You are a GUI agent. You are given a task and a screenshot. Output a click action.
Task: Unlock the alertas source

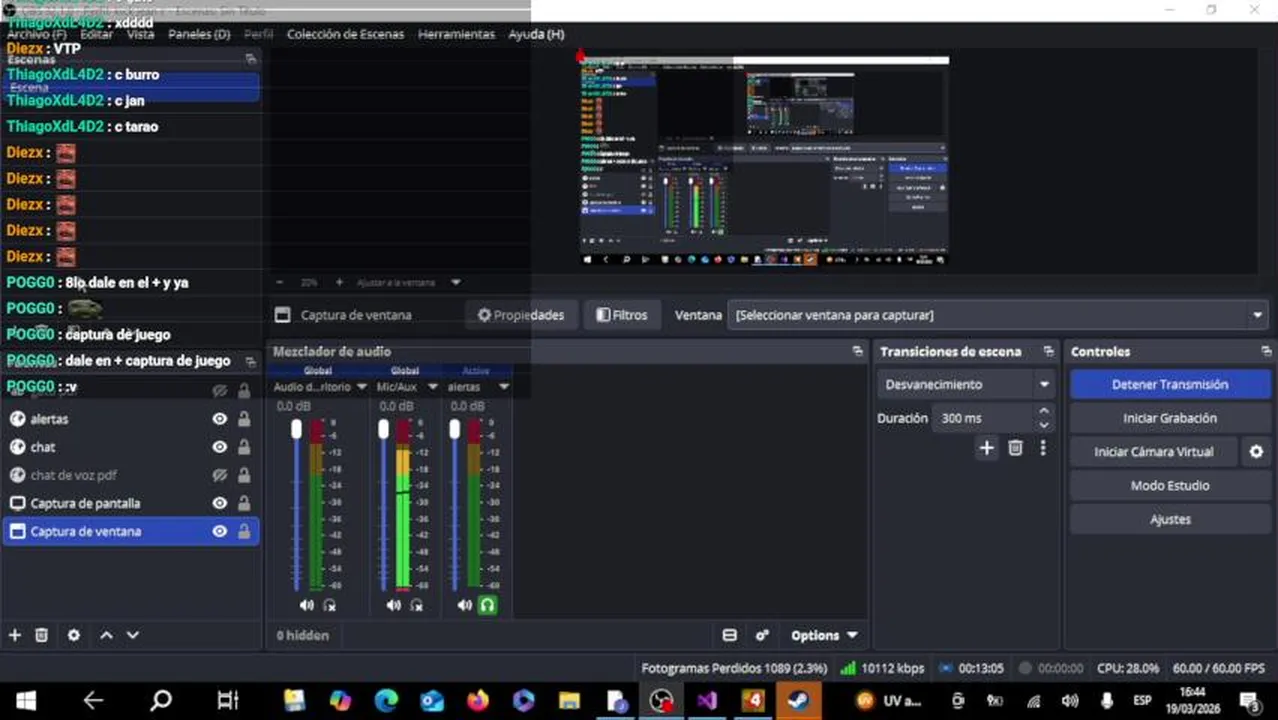coord(244,419)
